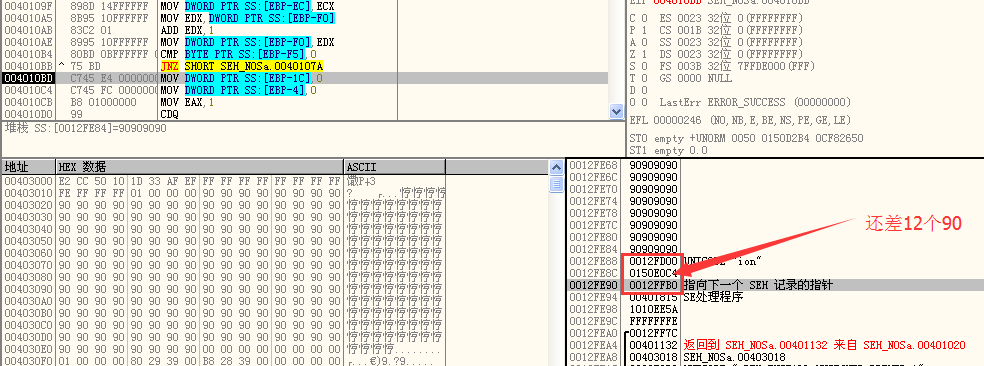Select stack address 0012FE88 with value 0012FD00

point(775,261)
